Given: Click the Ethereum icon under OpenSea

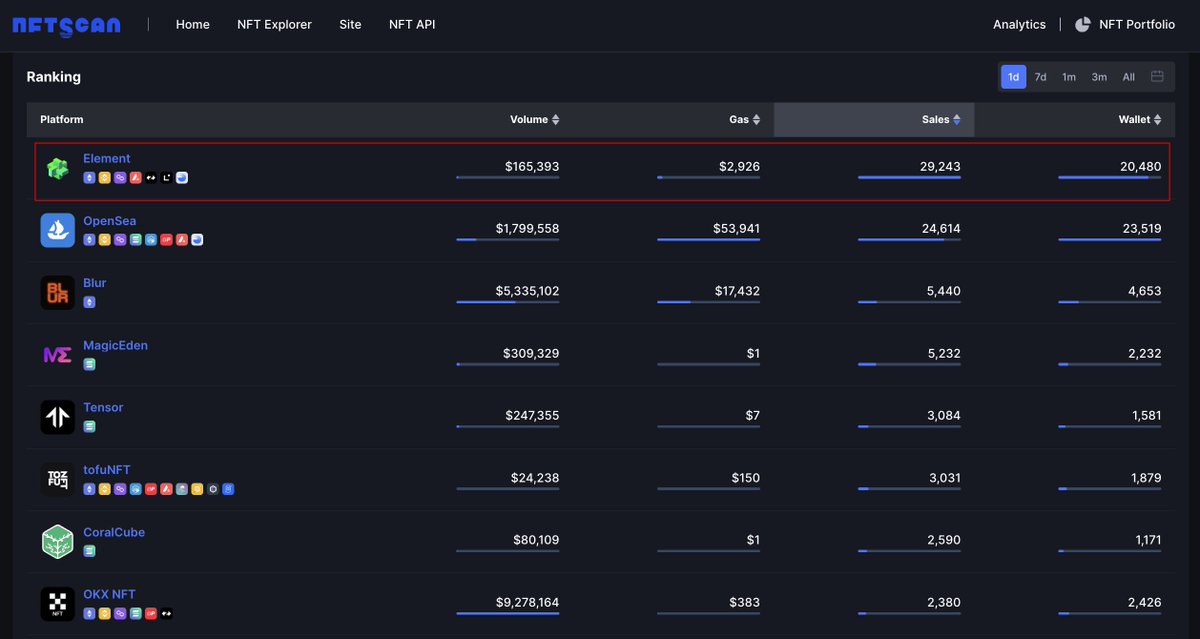Looking at the screenshot, I should (x=89, y=240).
